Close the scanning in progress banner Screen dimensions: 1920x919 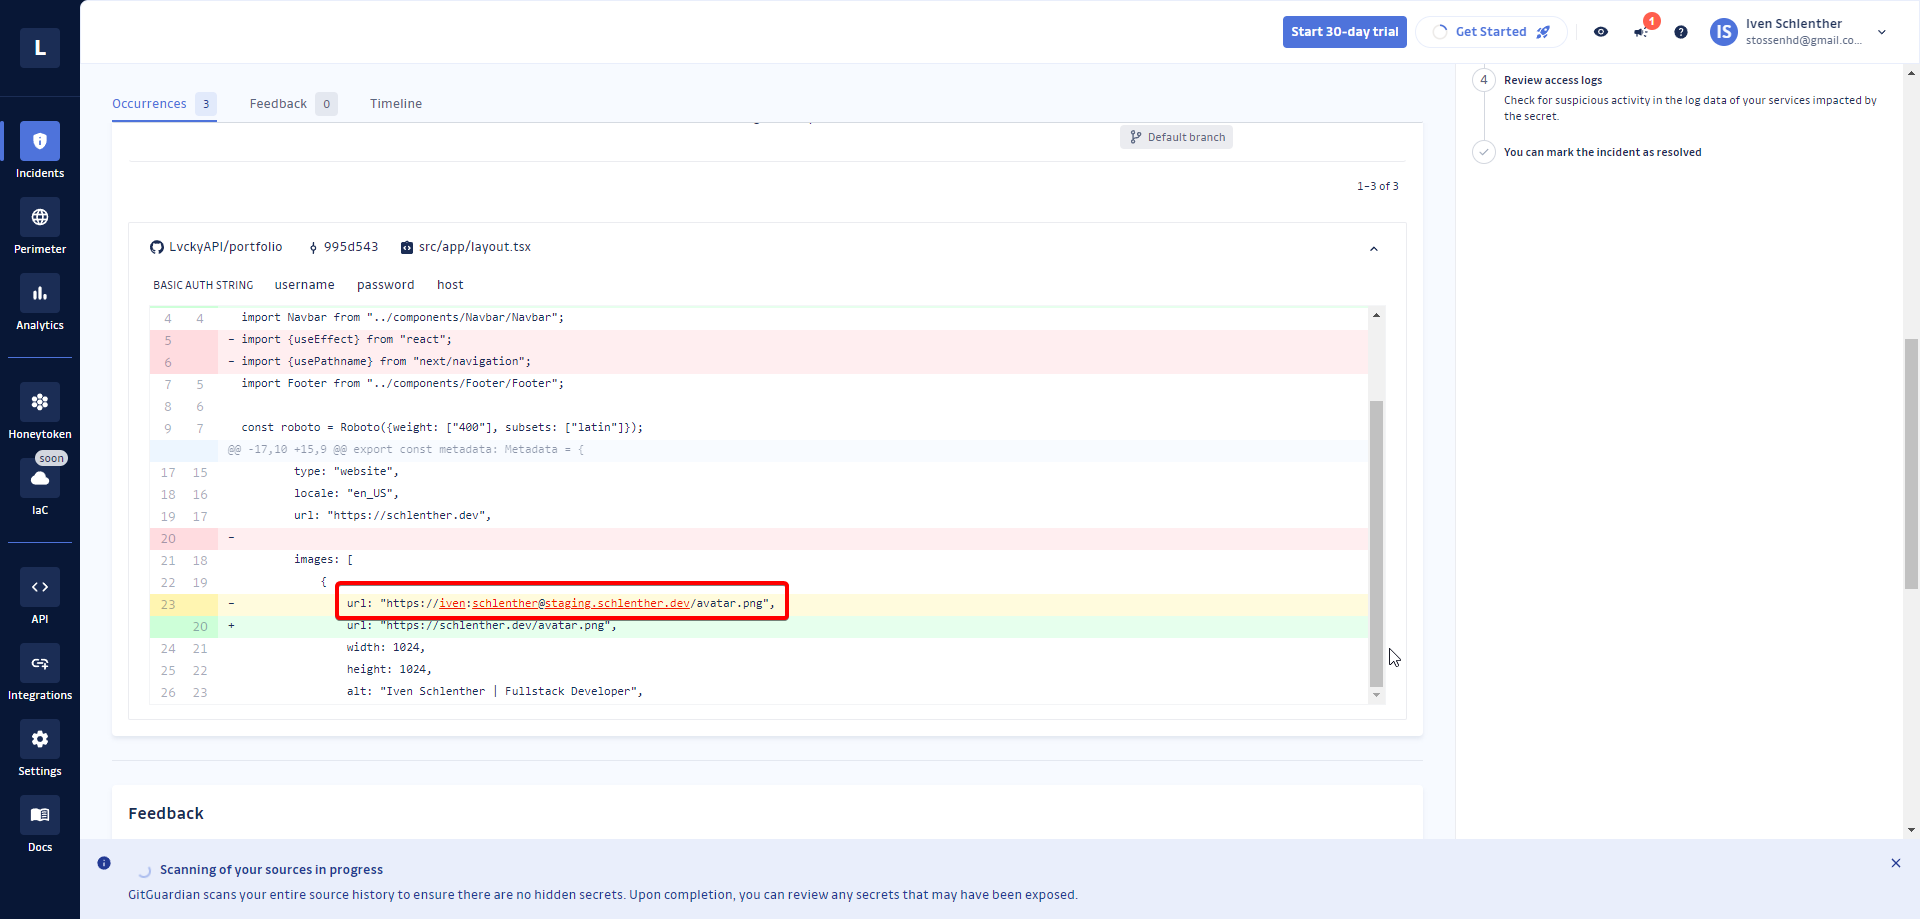[1895, 863]
